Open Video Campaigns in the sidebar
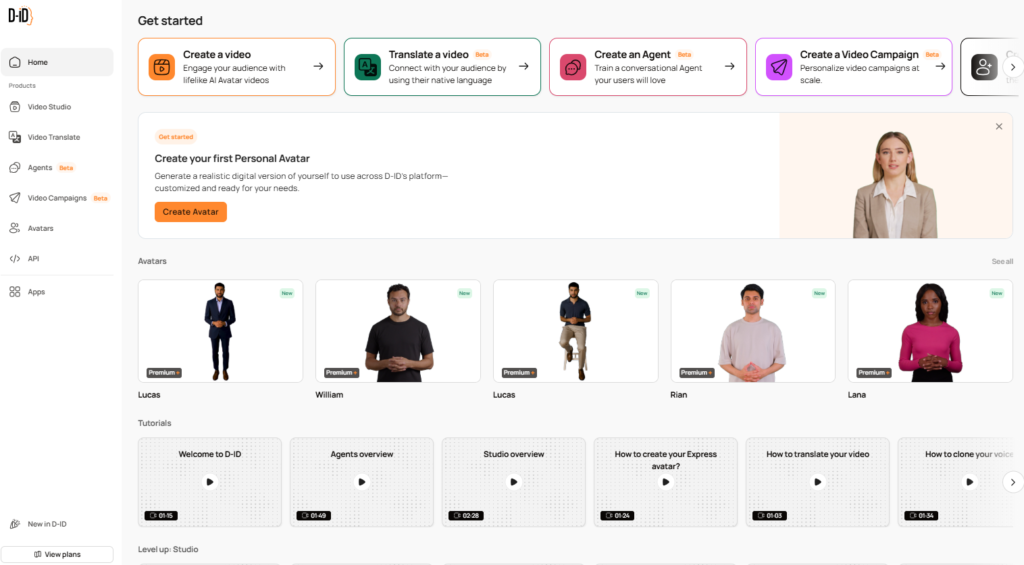The height and width of the screenshot is (565, 1024). tap(57, 198)
